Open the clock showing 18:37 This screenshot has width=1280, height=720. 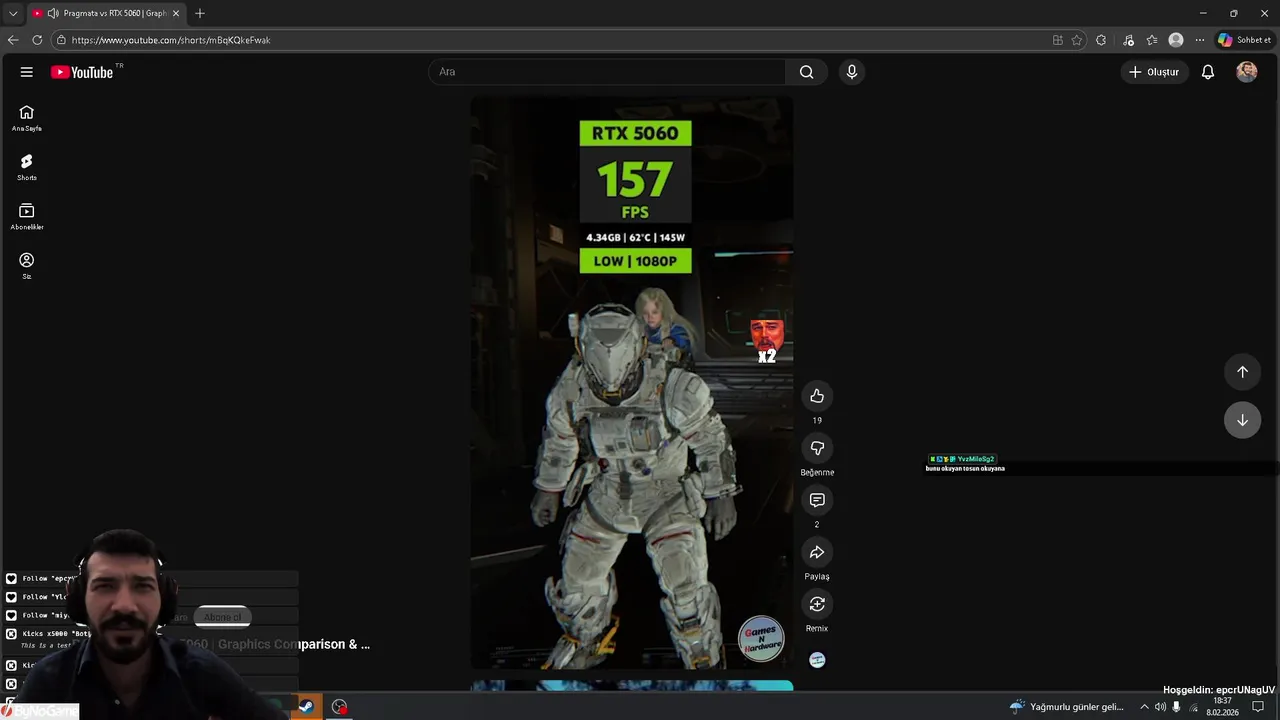pos(1223,707)
